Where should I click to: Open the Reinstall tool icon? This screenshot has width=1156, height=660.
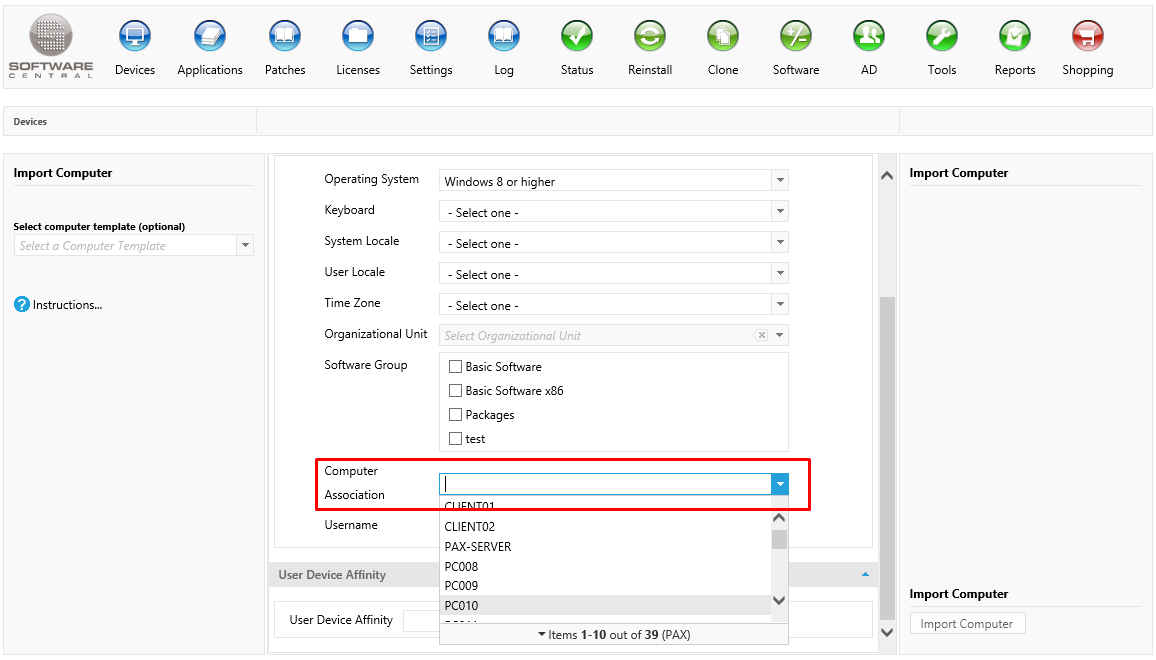[650, 38]
